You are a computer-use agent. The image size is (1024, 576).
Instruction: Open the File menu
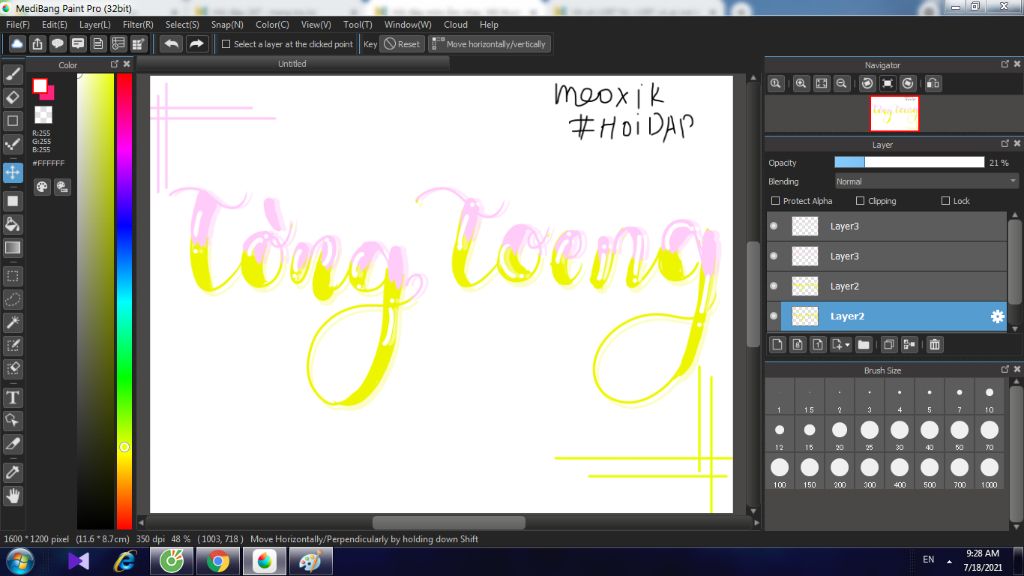click(x=18, y=25)
